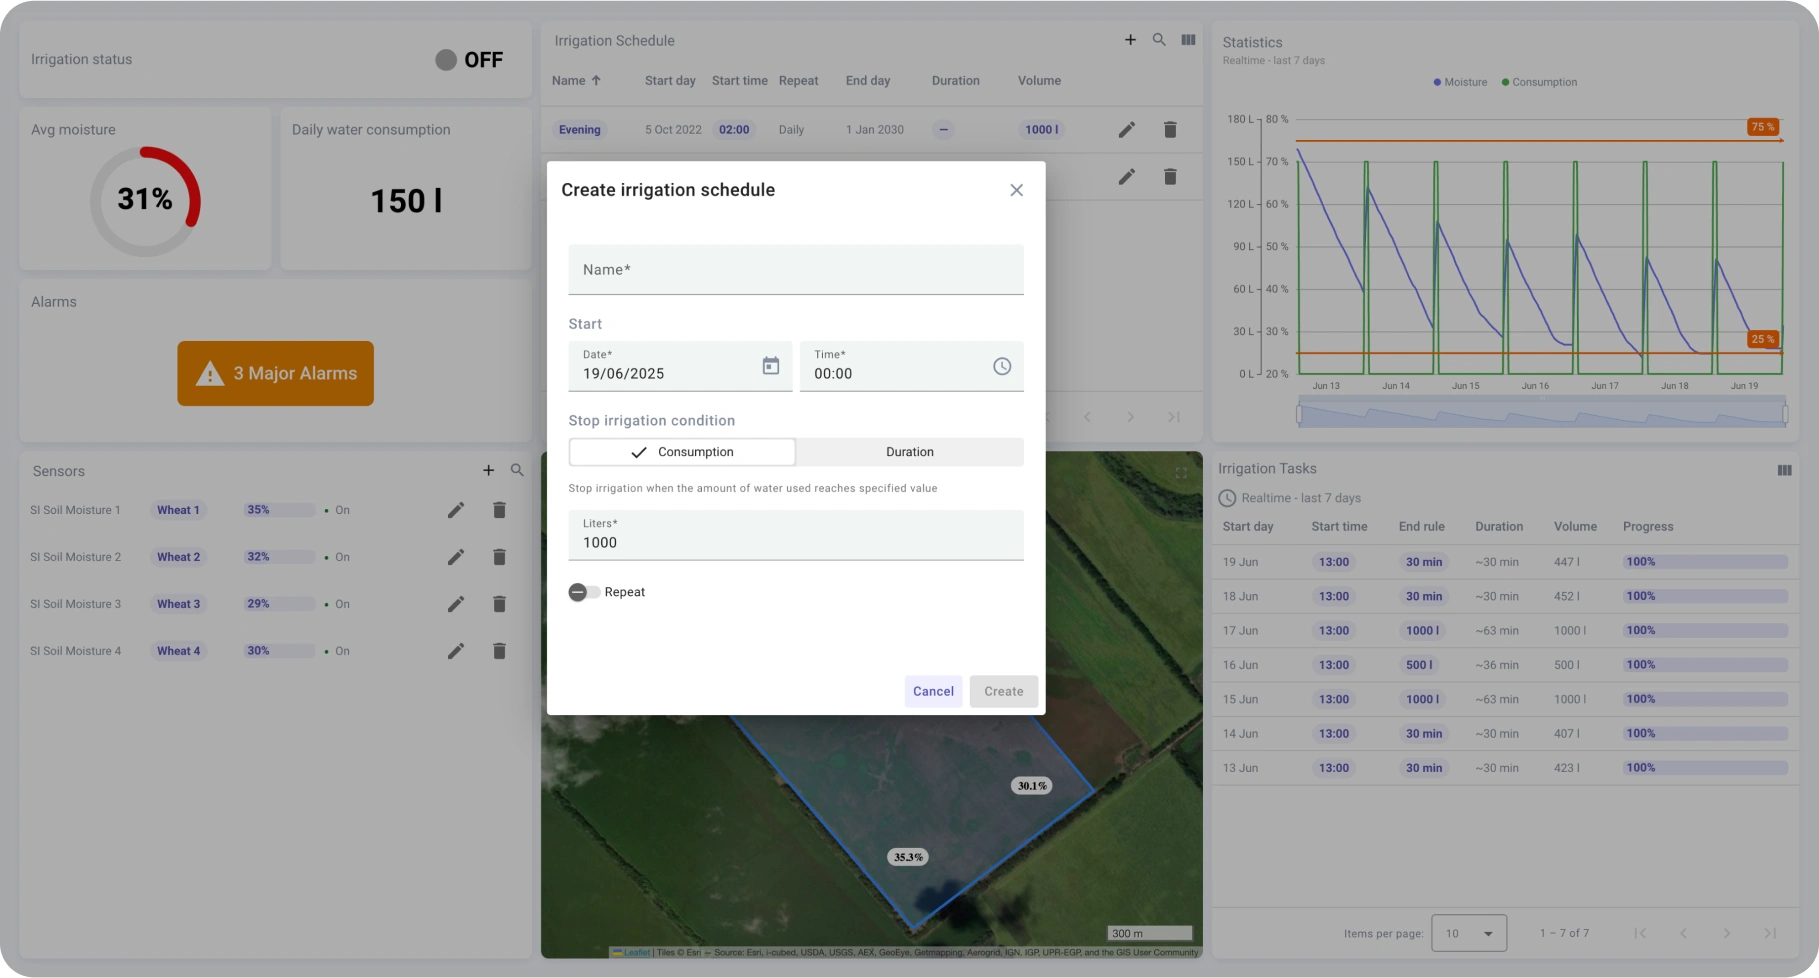Toggle the Moisture series in chart legend

click(1460, 82)
